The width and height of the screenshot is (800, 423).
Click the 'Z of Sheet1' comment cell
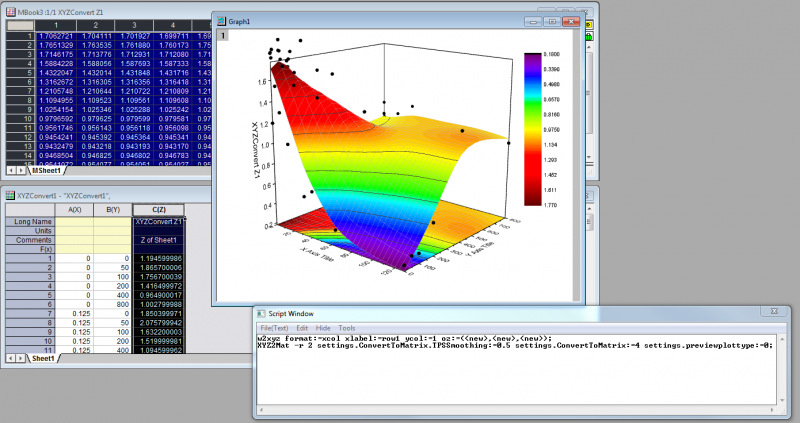coord(158,240)
